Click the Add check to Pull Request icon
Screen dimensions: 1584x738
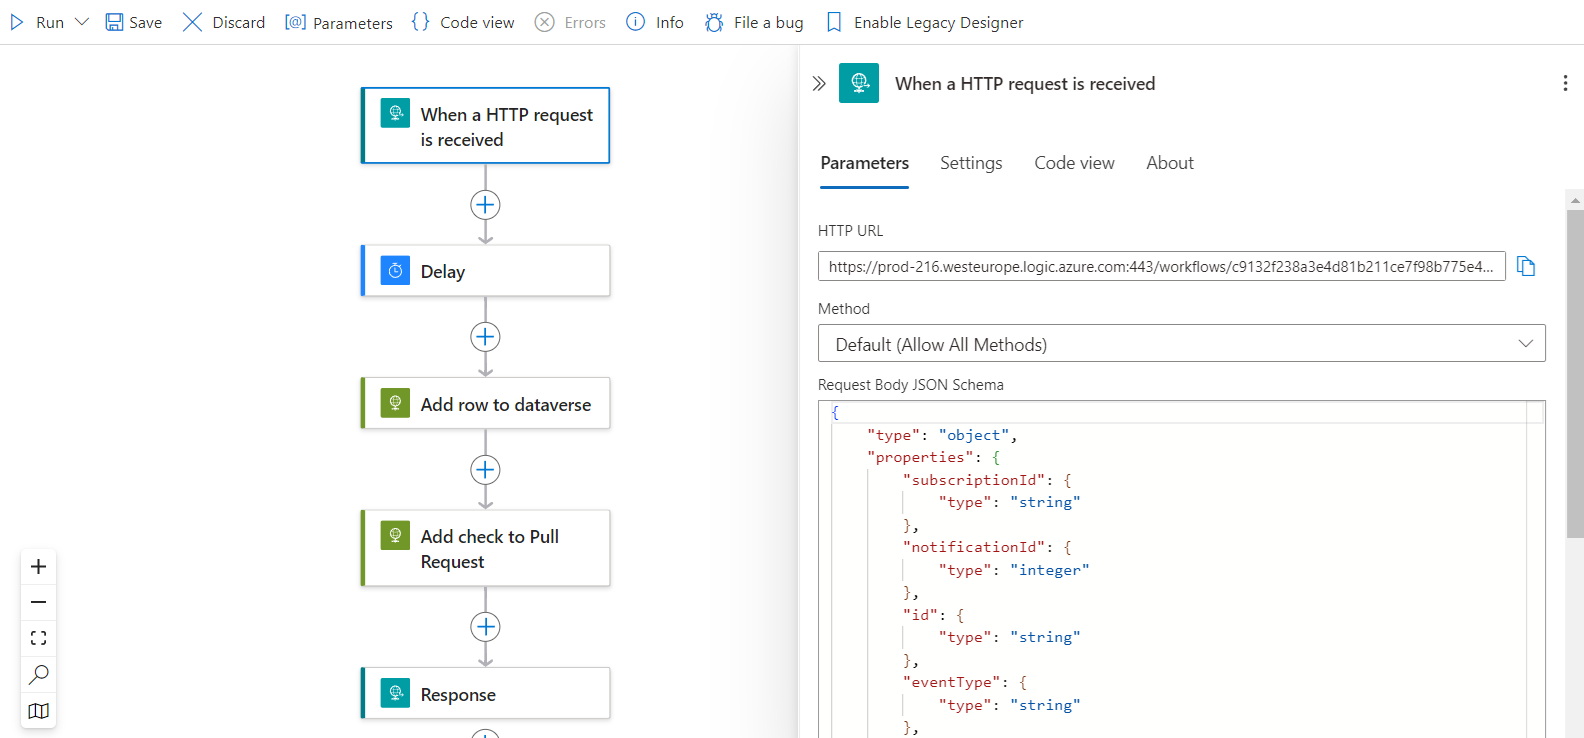point(396,535)
